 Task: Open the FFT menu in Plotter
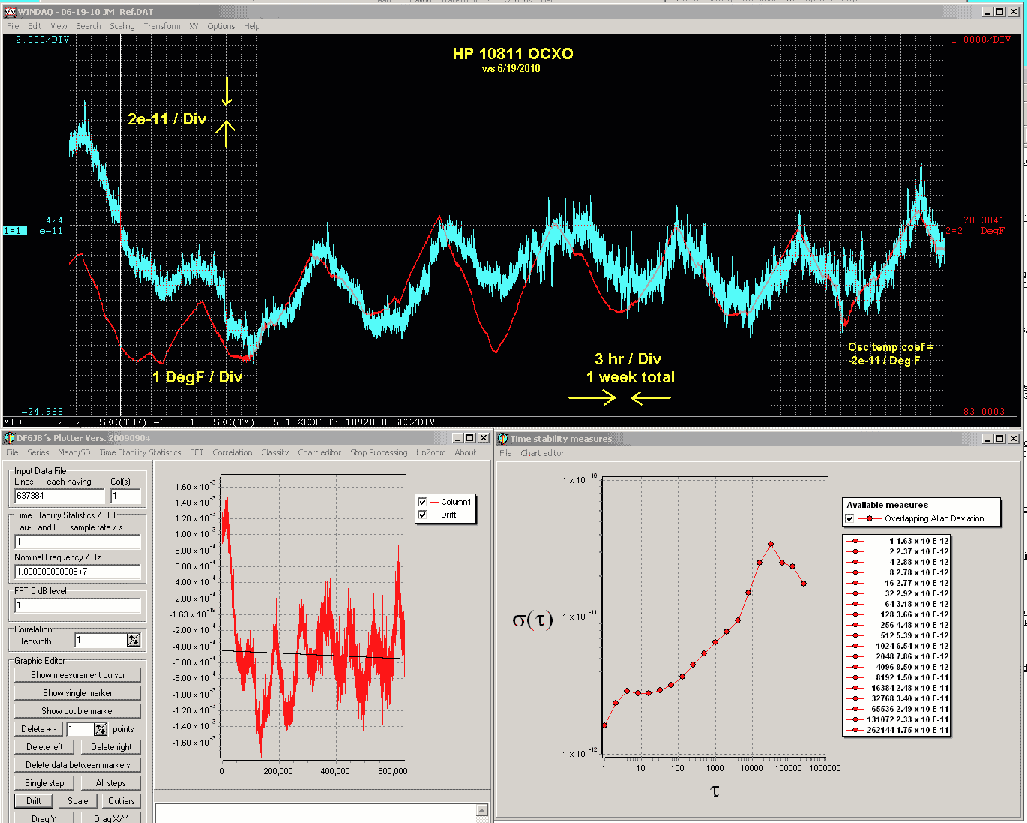click(196, 452)
